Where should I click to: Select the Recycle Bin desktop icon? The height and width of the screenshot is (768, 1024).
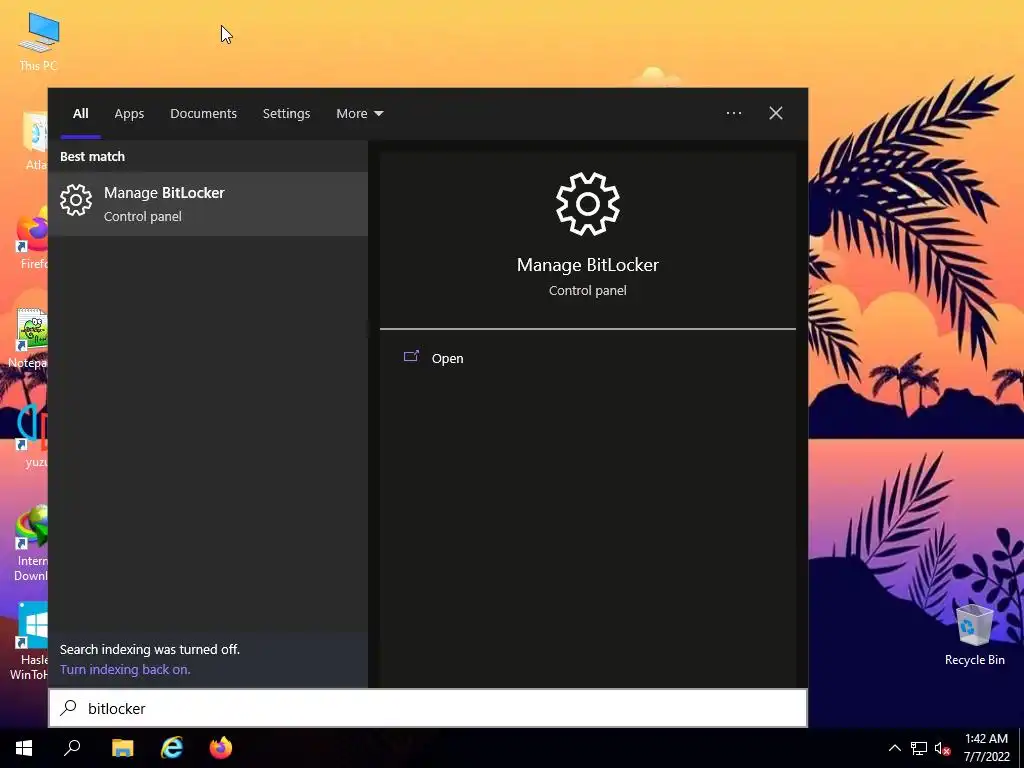pyautogui.click(x=974, y=635)
